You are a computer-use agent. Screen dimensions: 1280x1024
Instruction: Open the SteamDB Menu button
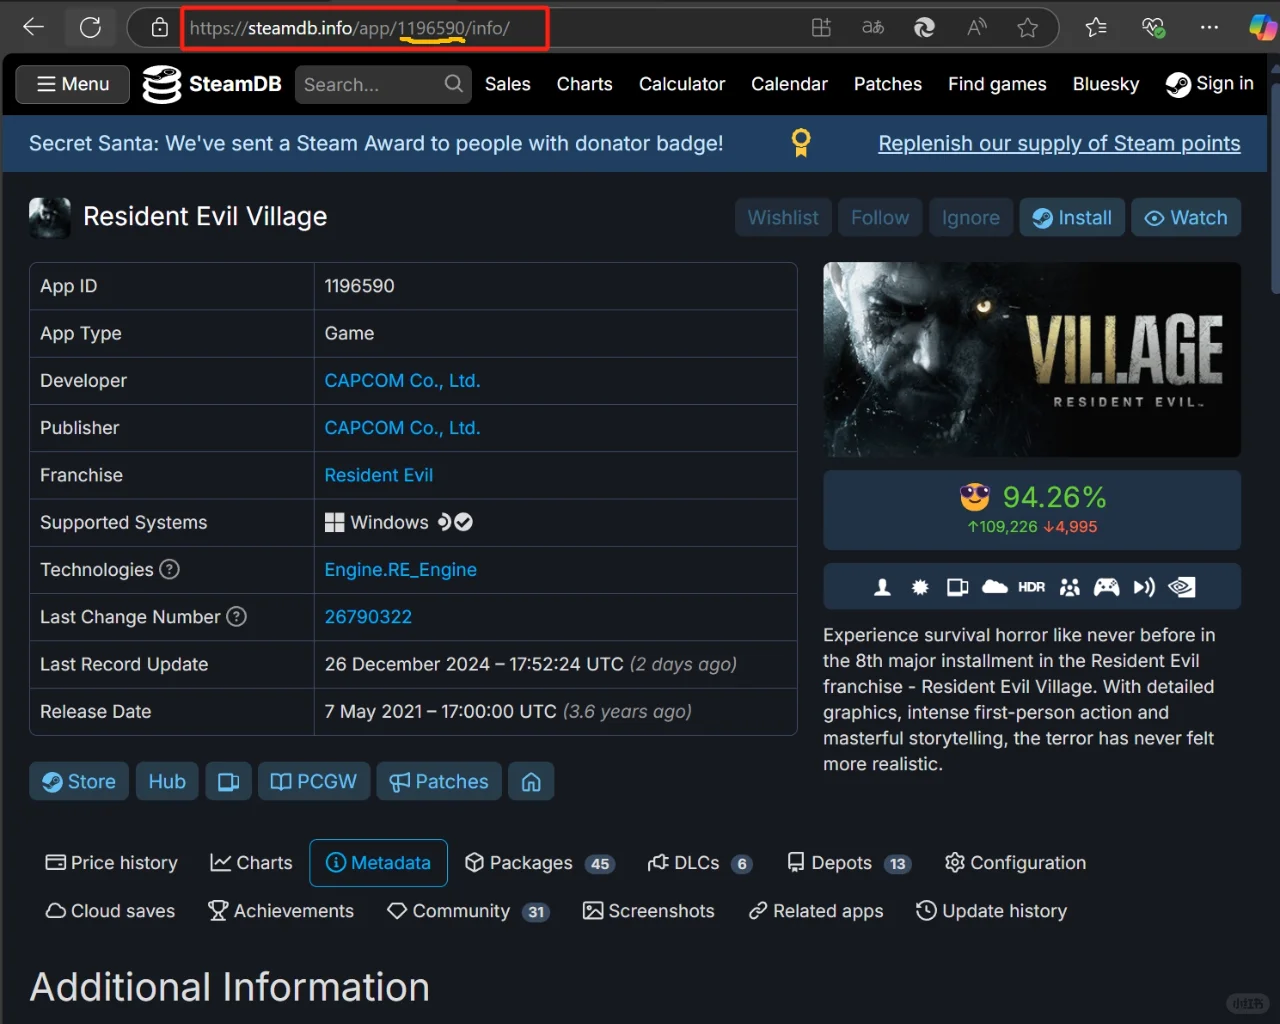point(73,84)
